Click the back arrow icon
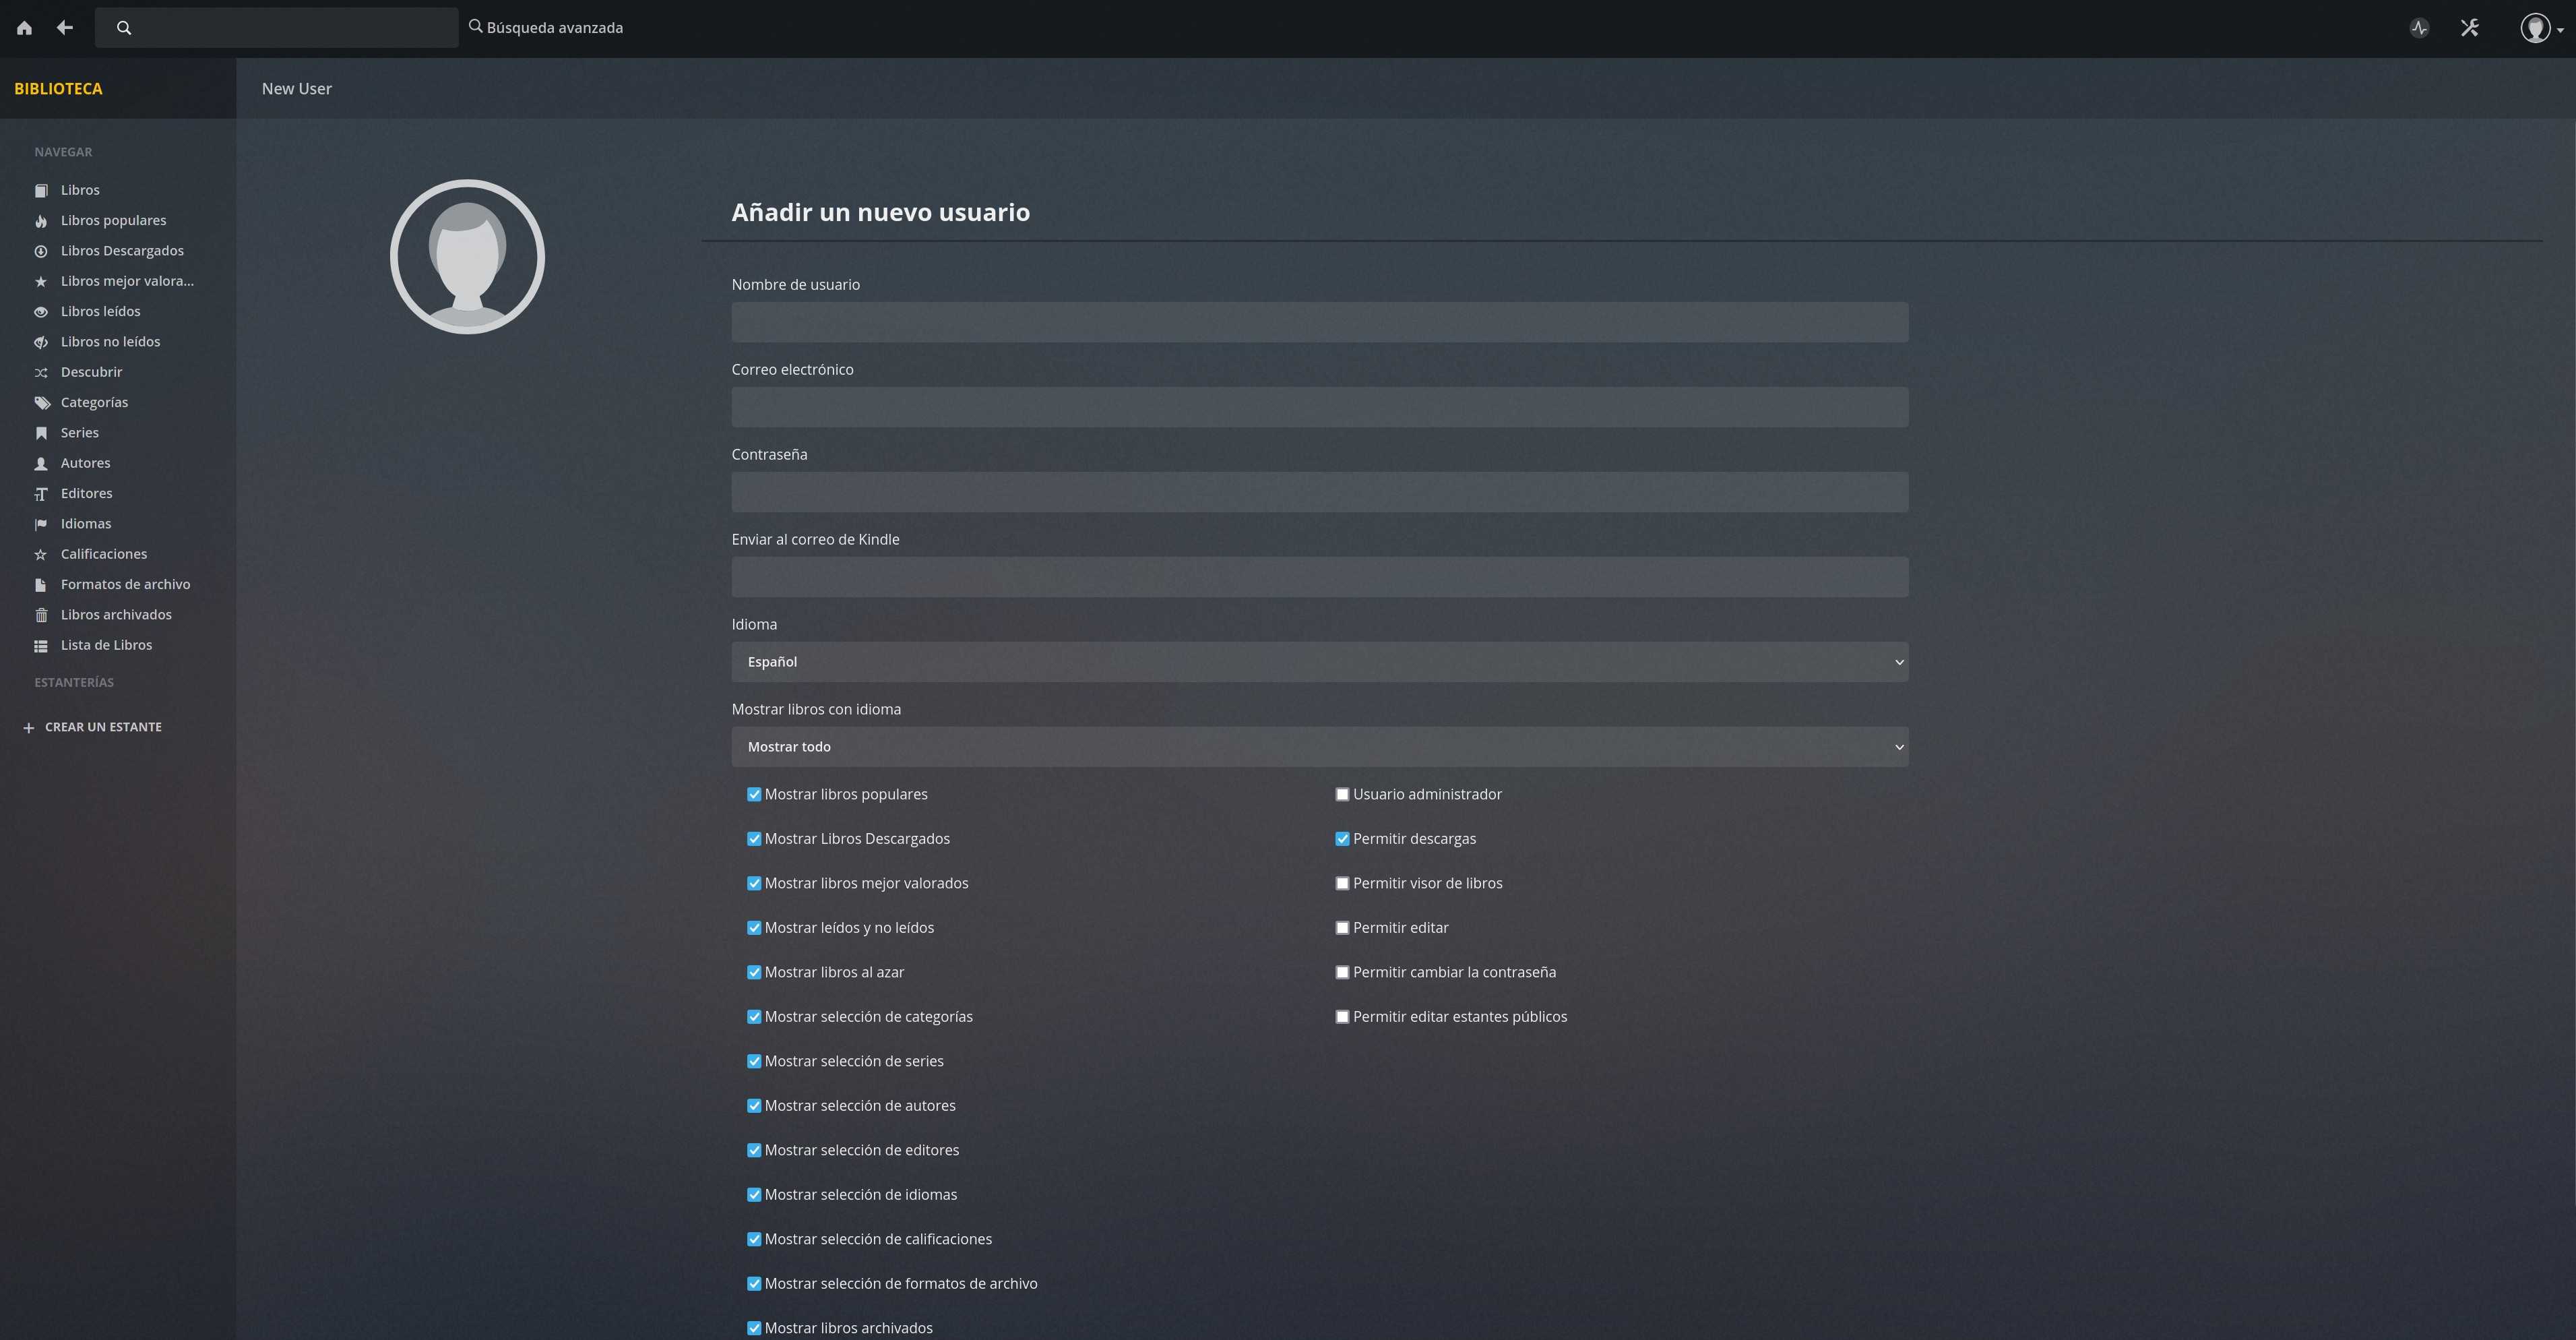 point(65,28)
